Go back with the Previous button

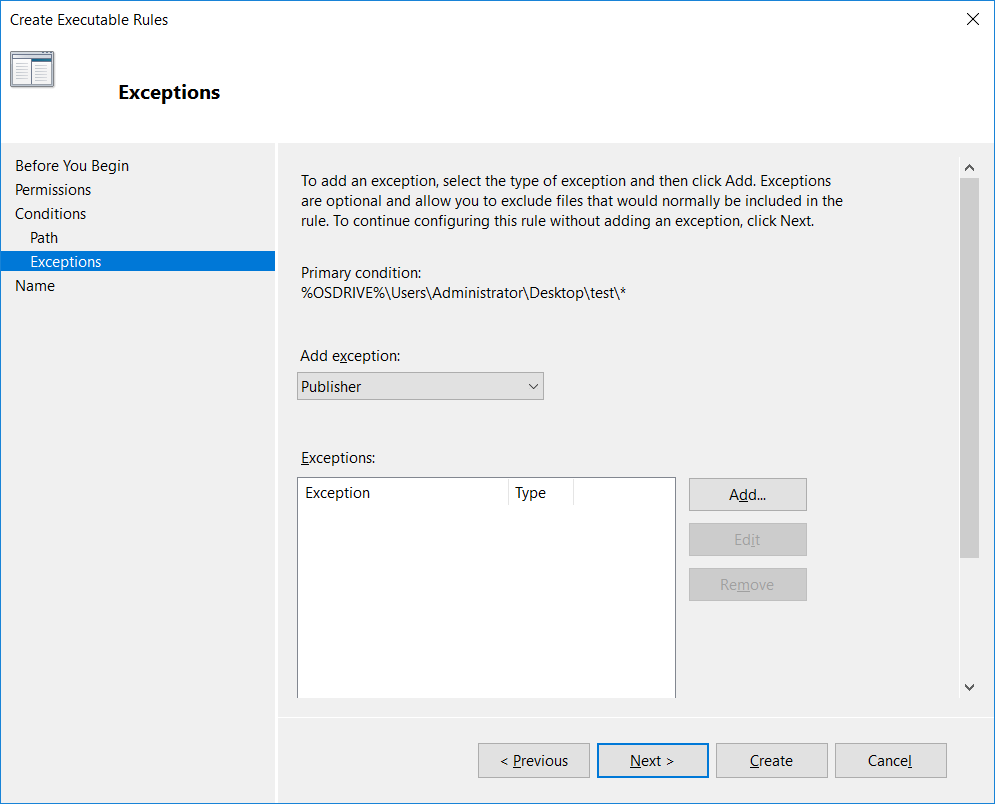pos(534,760)
